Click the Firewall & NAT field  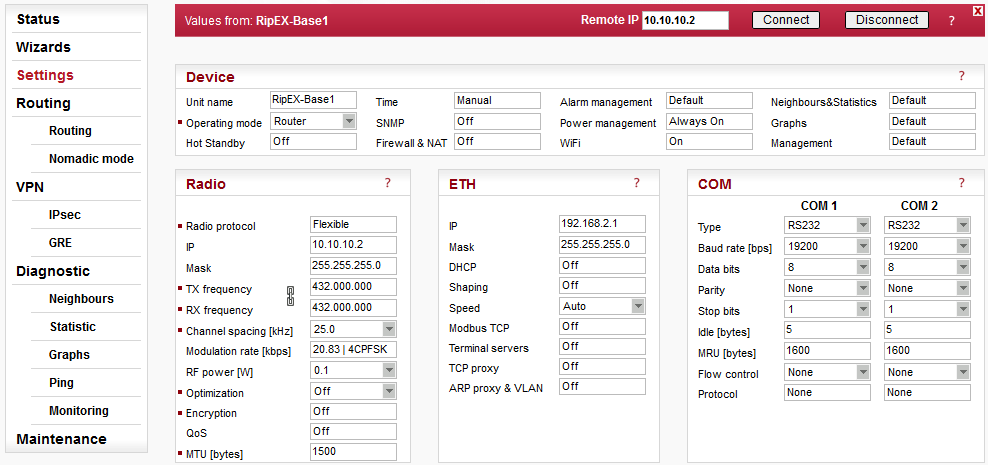tap(497, 141)
